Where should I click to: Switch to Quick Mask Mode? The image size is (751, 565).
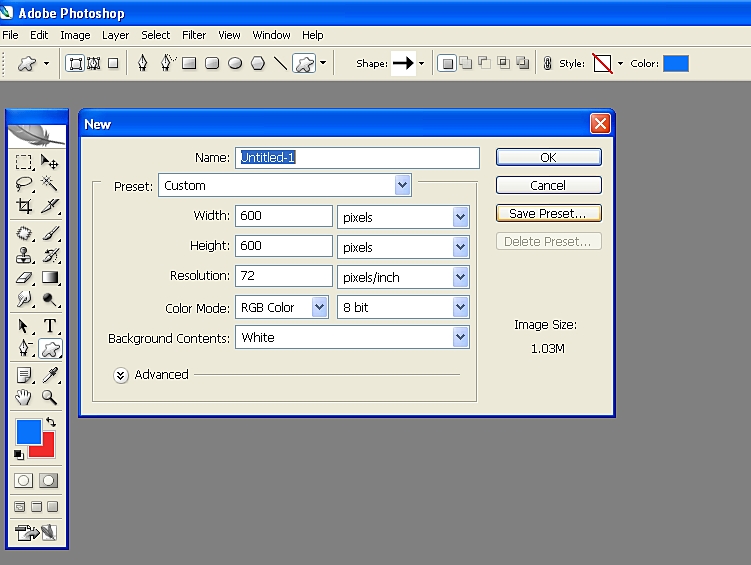[48, 480]
